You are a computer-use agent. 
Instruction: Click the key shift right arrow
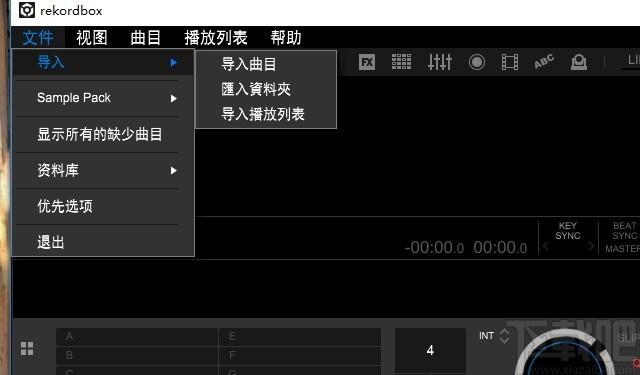pyautogui.click(x=591, y=246)
